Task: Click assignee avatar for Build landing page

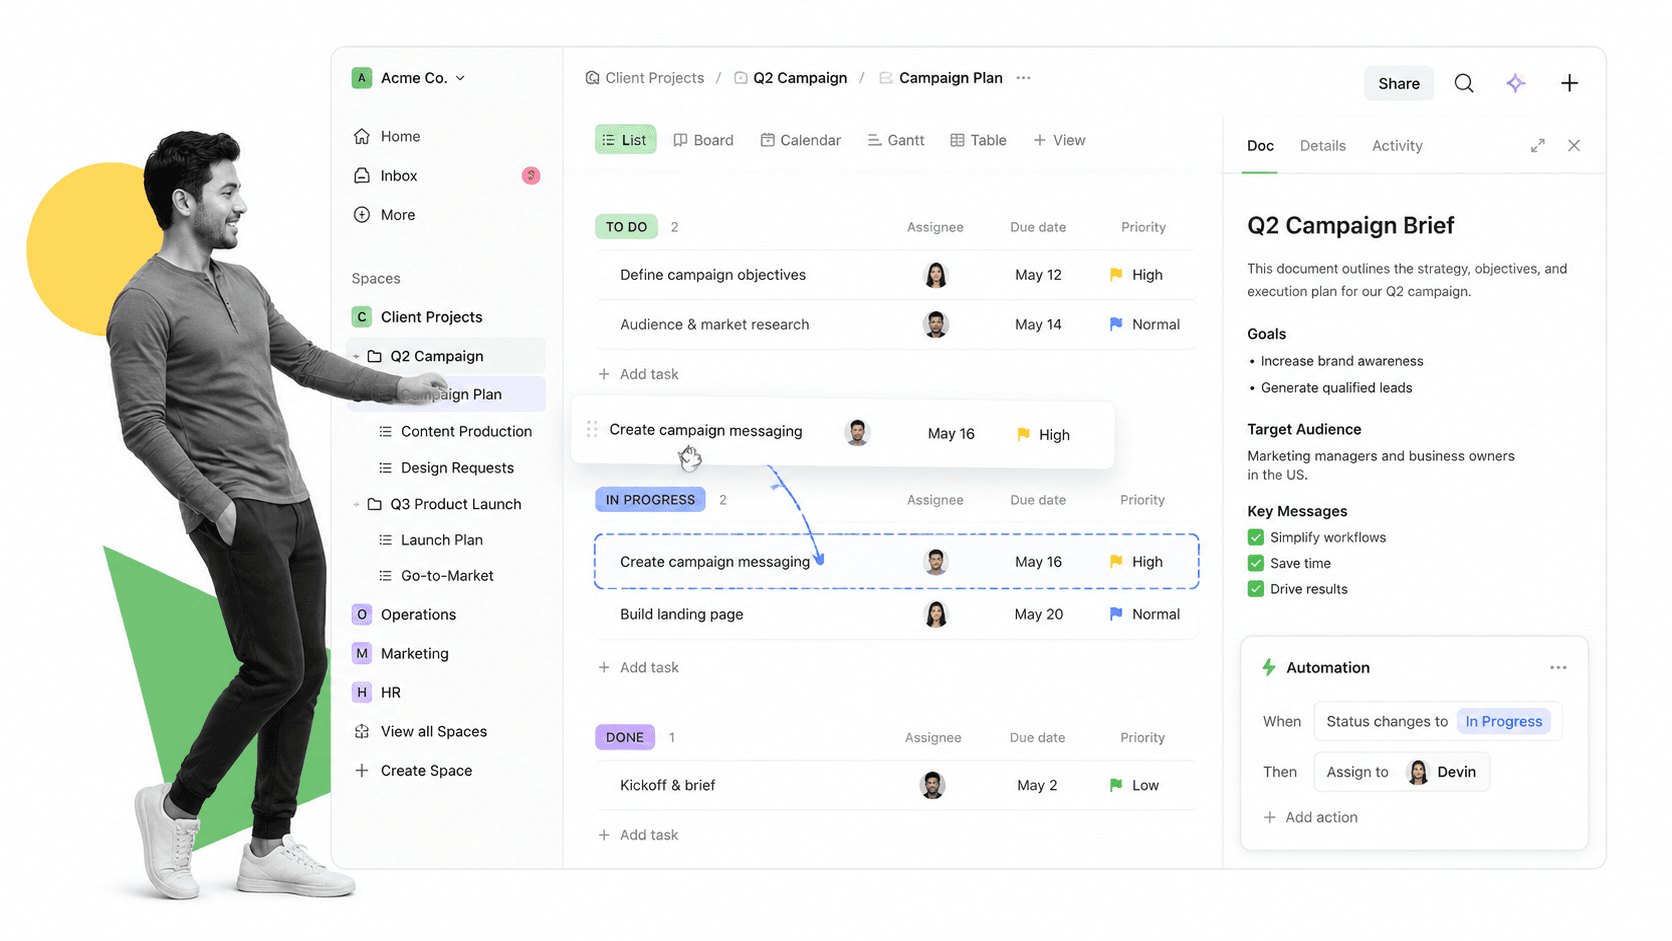Action: [936, 614]
